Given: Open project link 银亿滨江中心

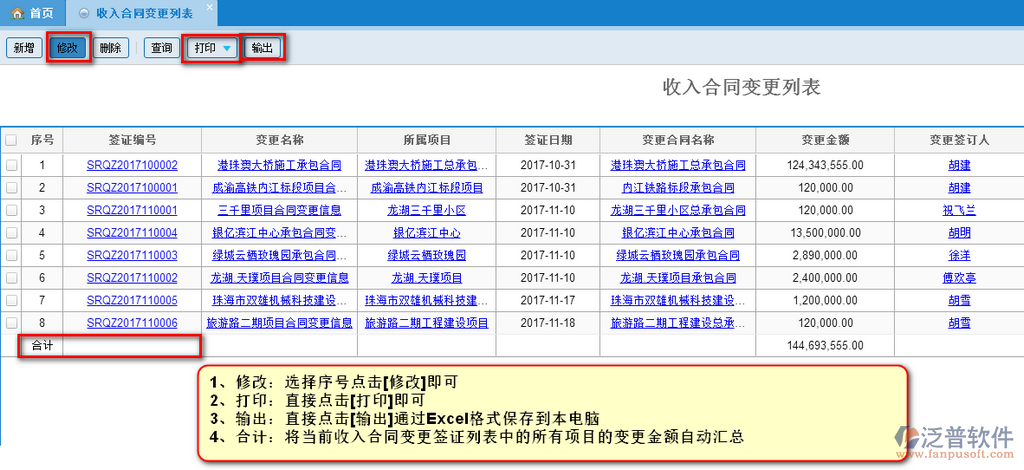Looking at the screenshot, I should coord(426,233).
